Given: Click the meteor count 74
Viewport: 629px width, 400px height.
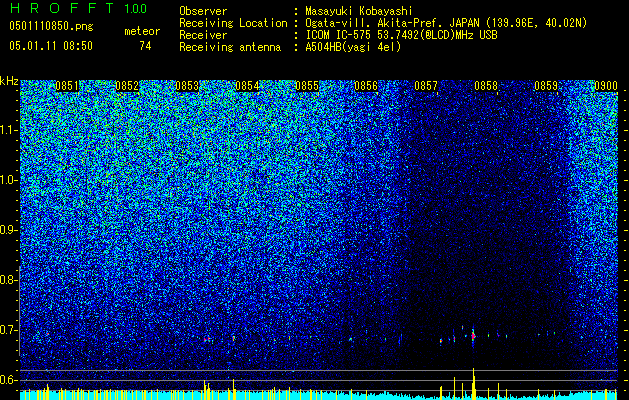Looking at the screenshot, I should 145,46.
